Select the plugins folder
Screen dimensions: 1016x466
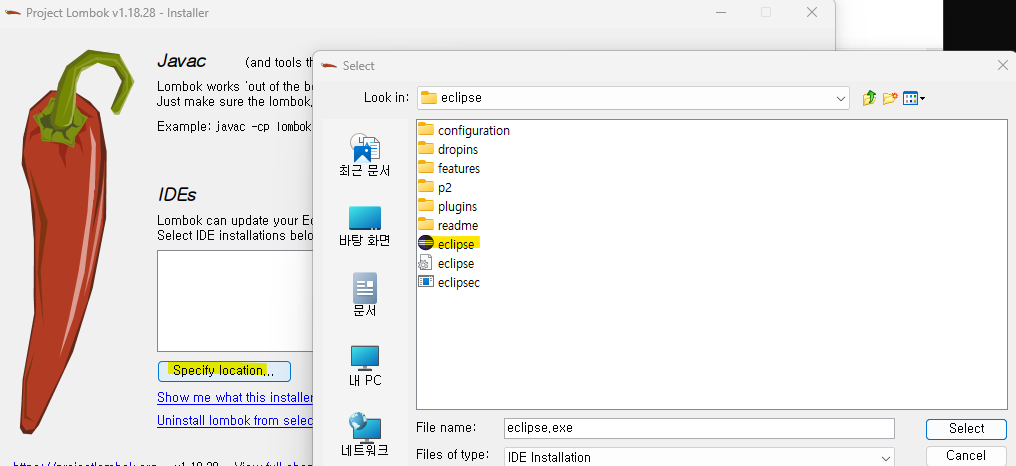pos(448,206)
